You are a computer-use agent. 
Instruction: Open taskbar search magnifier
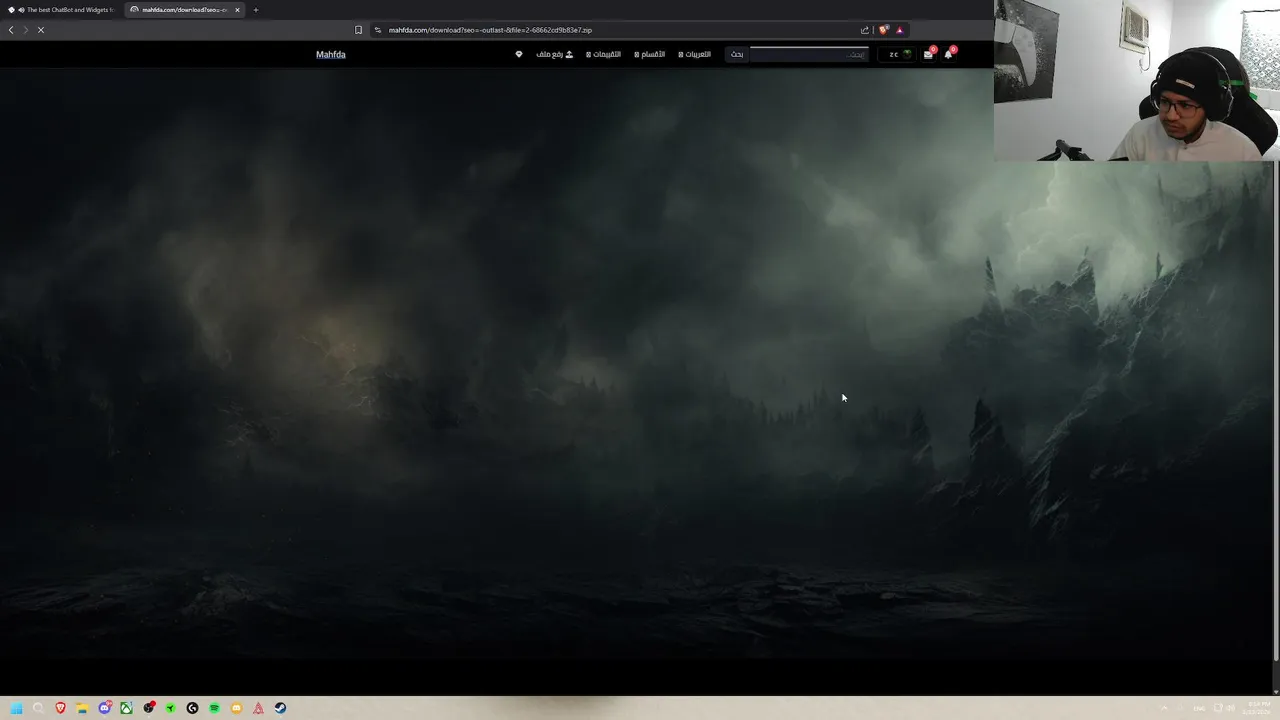point(38,708)
